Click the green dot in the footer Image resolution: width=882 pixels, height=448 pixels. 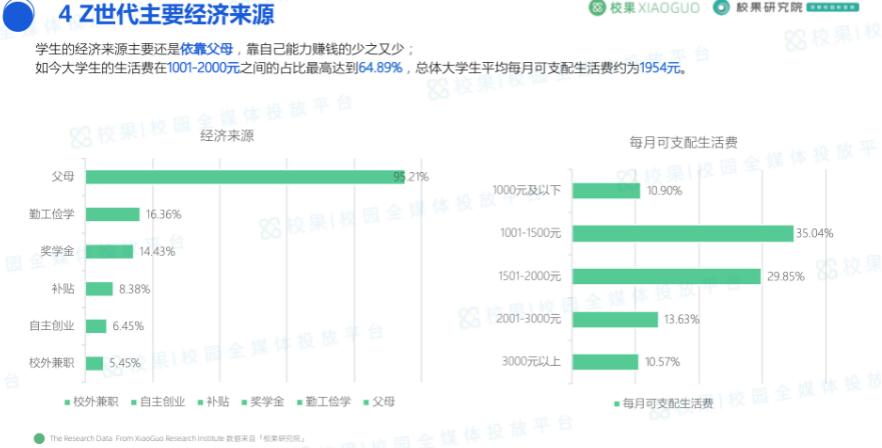click(39, 438)
